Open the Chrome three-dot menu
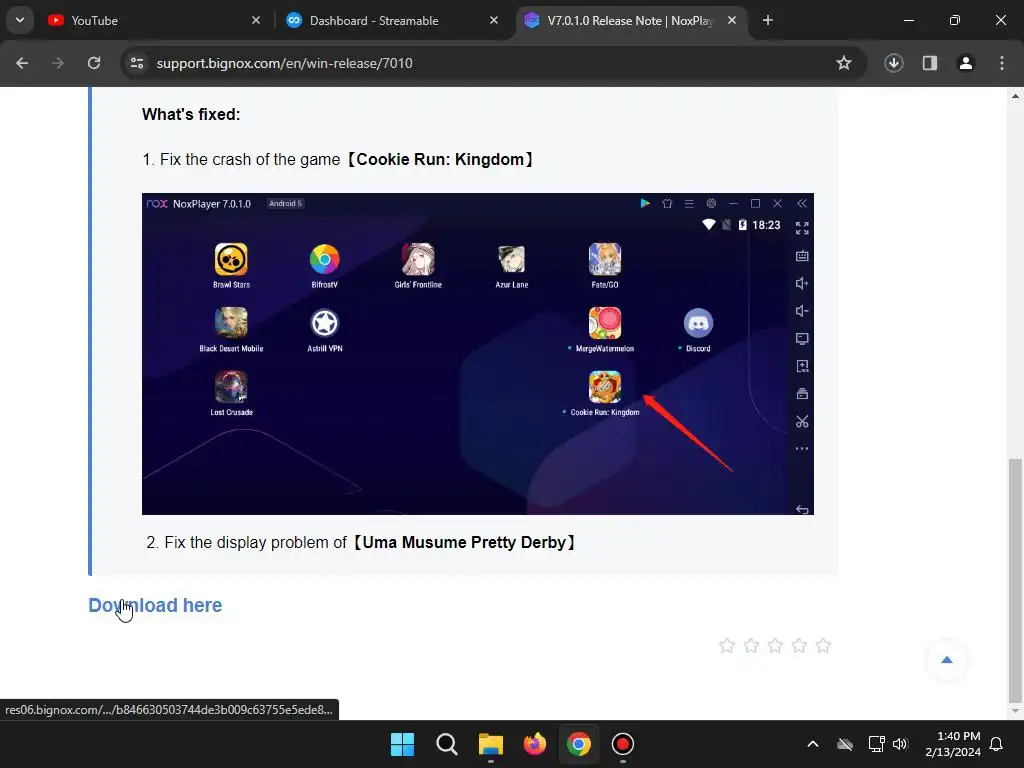 point(1002,63)
